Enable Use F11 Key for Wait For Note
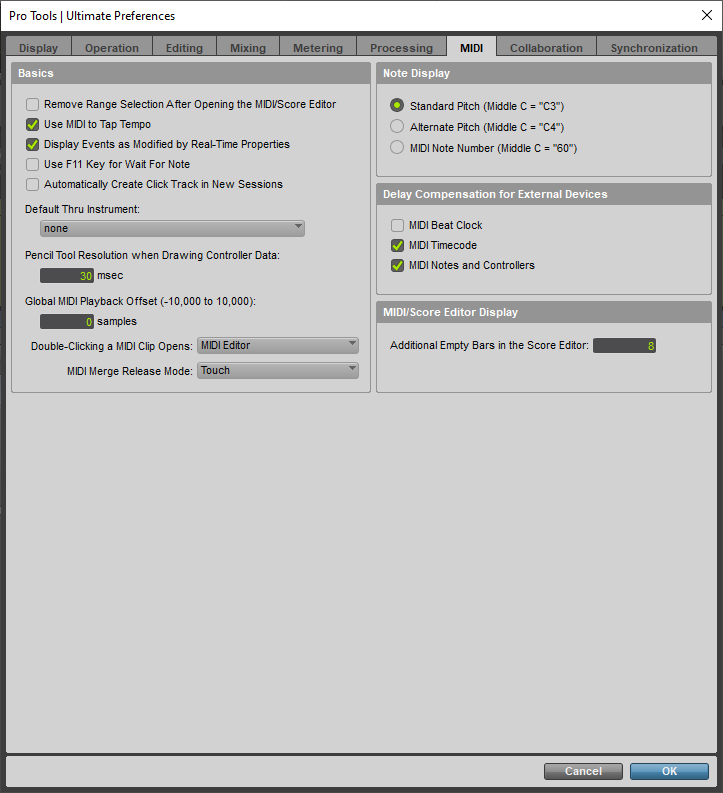 (32, 164)
